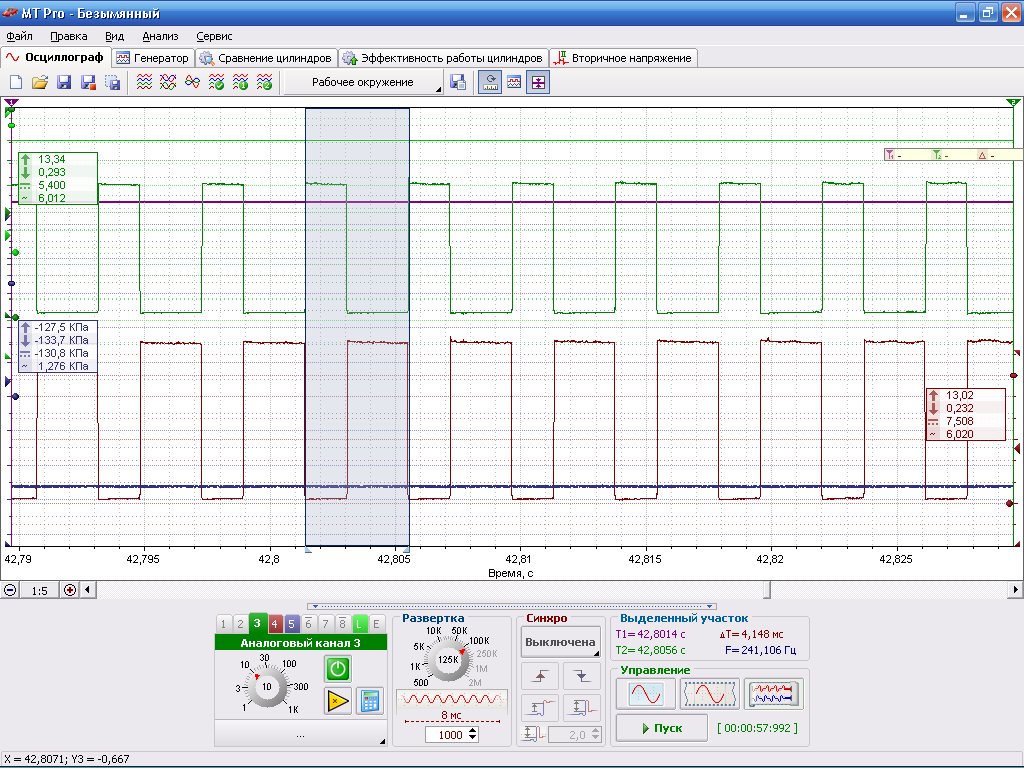Image resolution: width=1024 pixels, height=768 pixels.
Task: Toggle the purple vertical-compress toolbar button
Action: [537, 82]
